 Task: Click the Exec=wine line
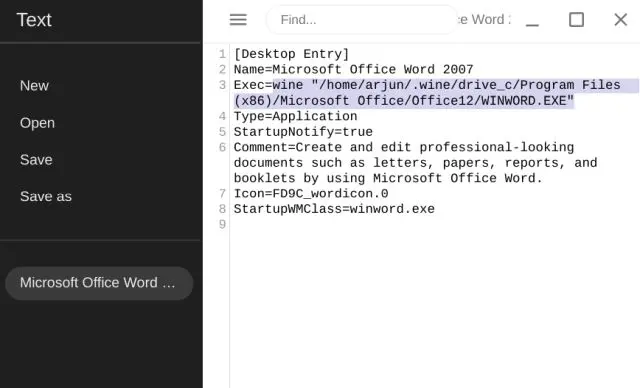click(x=427, y=93)
